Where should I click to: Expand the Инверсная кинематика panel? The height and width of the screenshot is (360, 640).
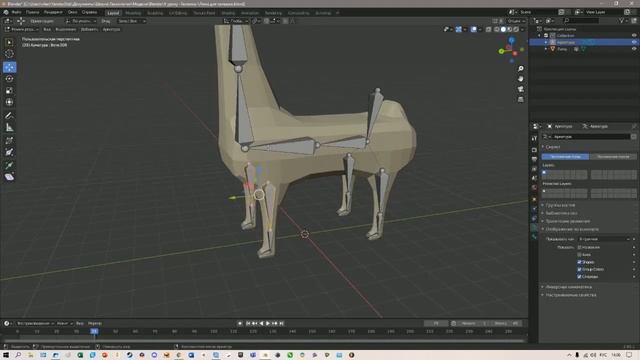(568, 287)
